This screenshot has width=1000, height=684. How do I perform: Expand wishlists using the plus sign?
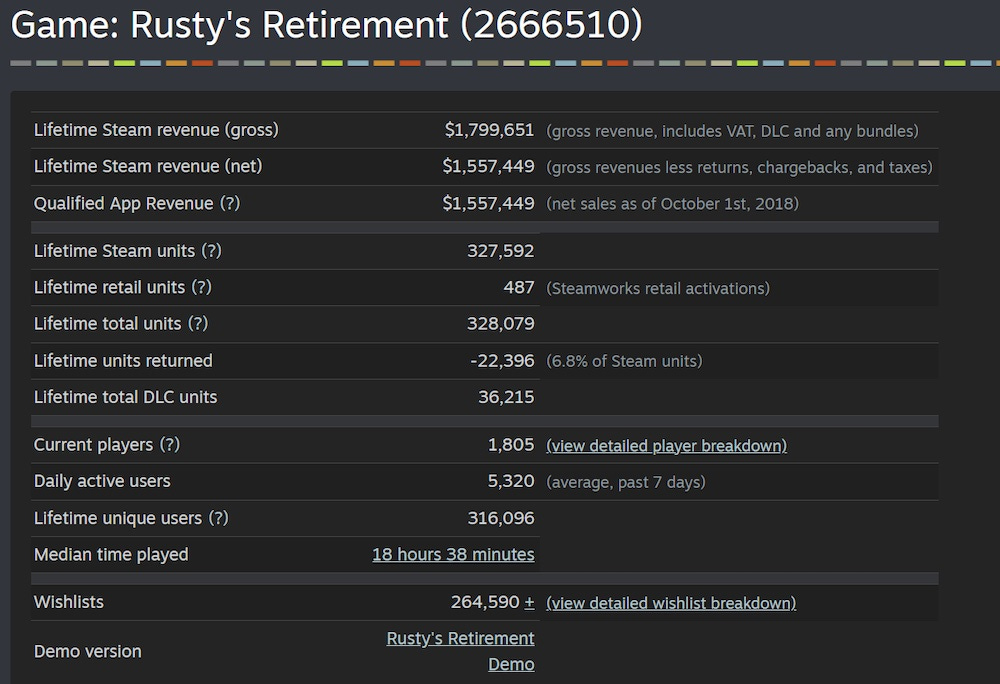coord(531,601)
